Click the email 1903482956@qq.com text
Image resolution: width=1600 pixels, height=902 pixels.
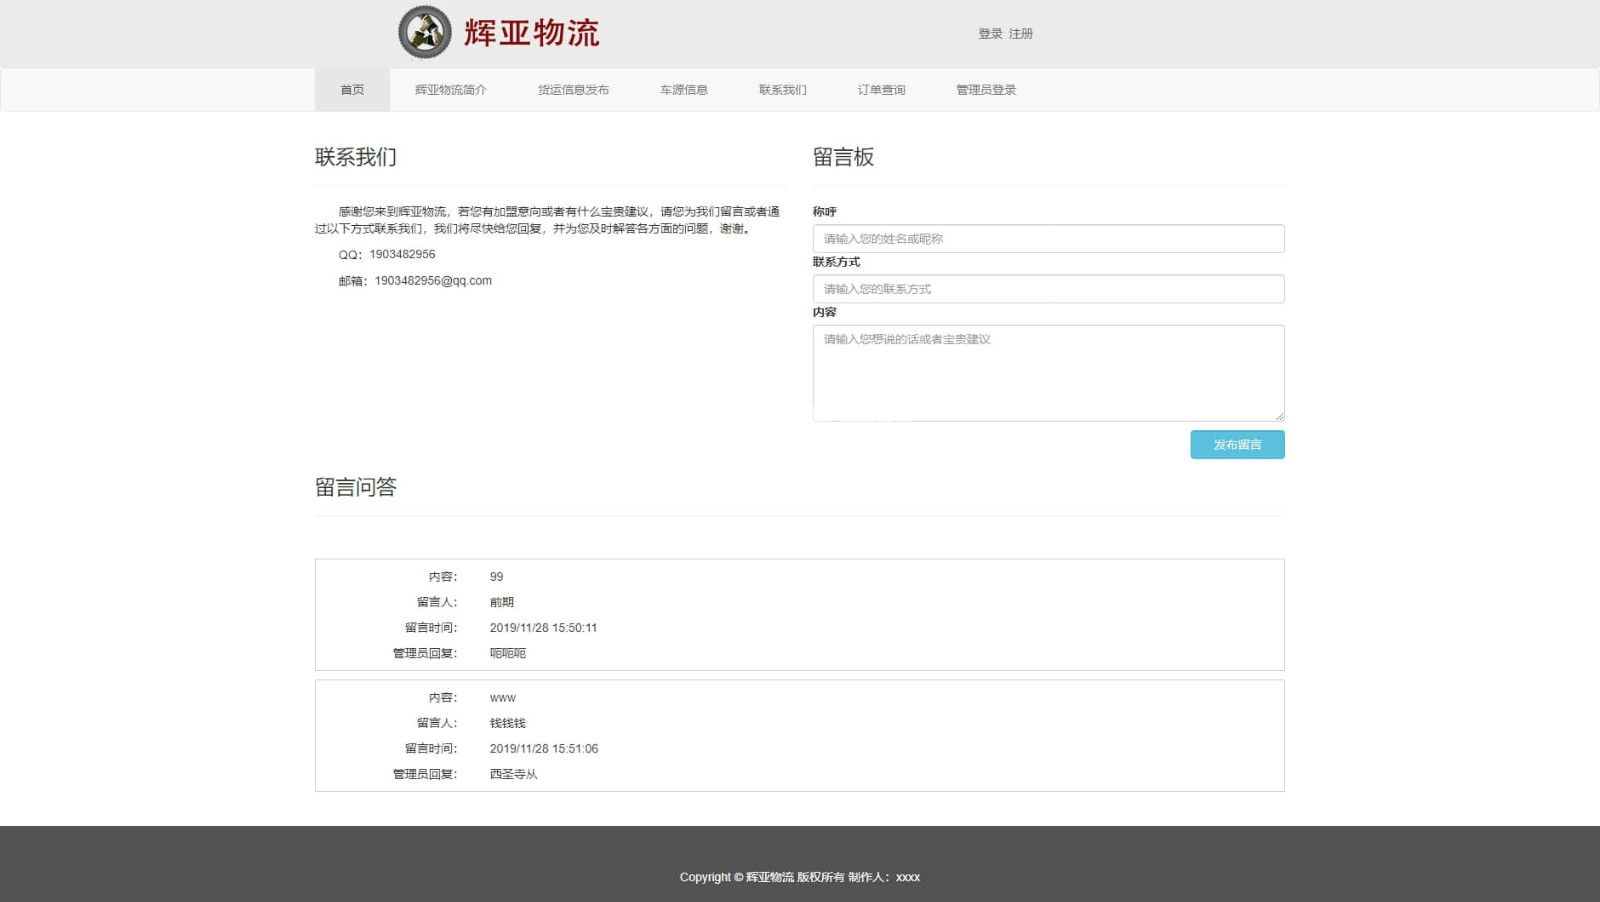[x=433, y=281]
